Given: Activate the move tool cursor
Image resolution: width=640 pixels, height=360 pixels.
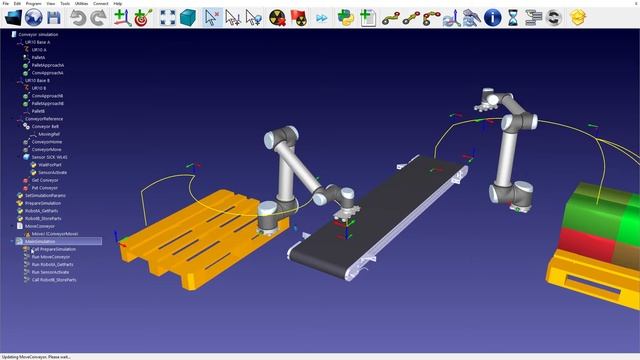Looking at the screenshot, I should pos(253,18).
